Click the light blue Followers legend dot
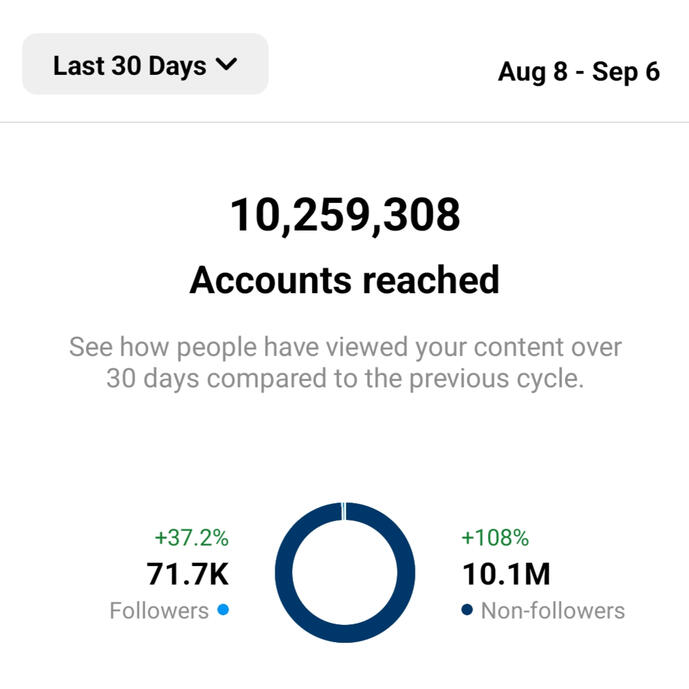This screenshot has height=689, width=689. [222, 610]
